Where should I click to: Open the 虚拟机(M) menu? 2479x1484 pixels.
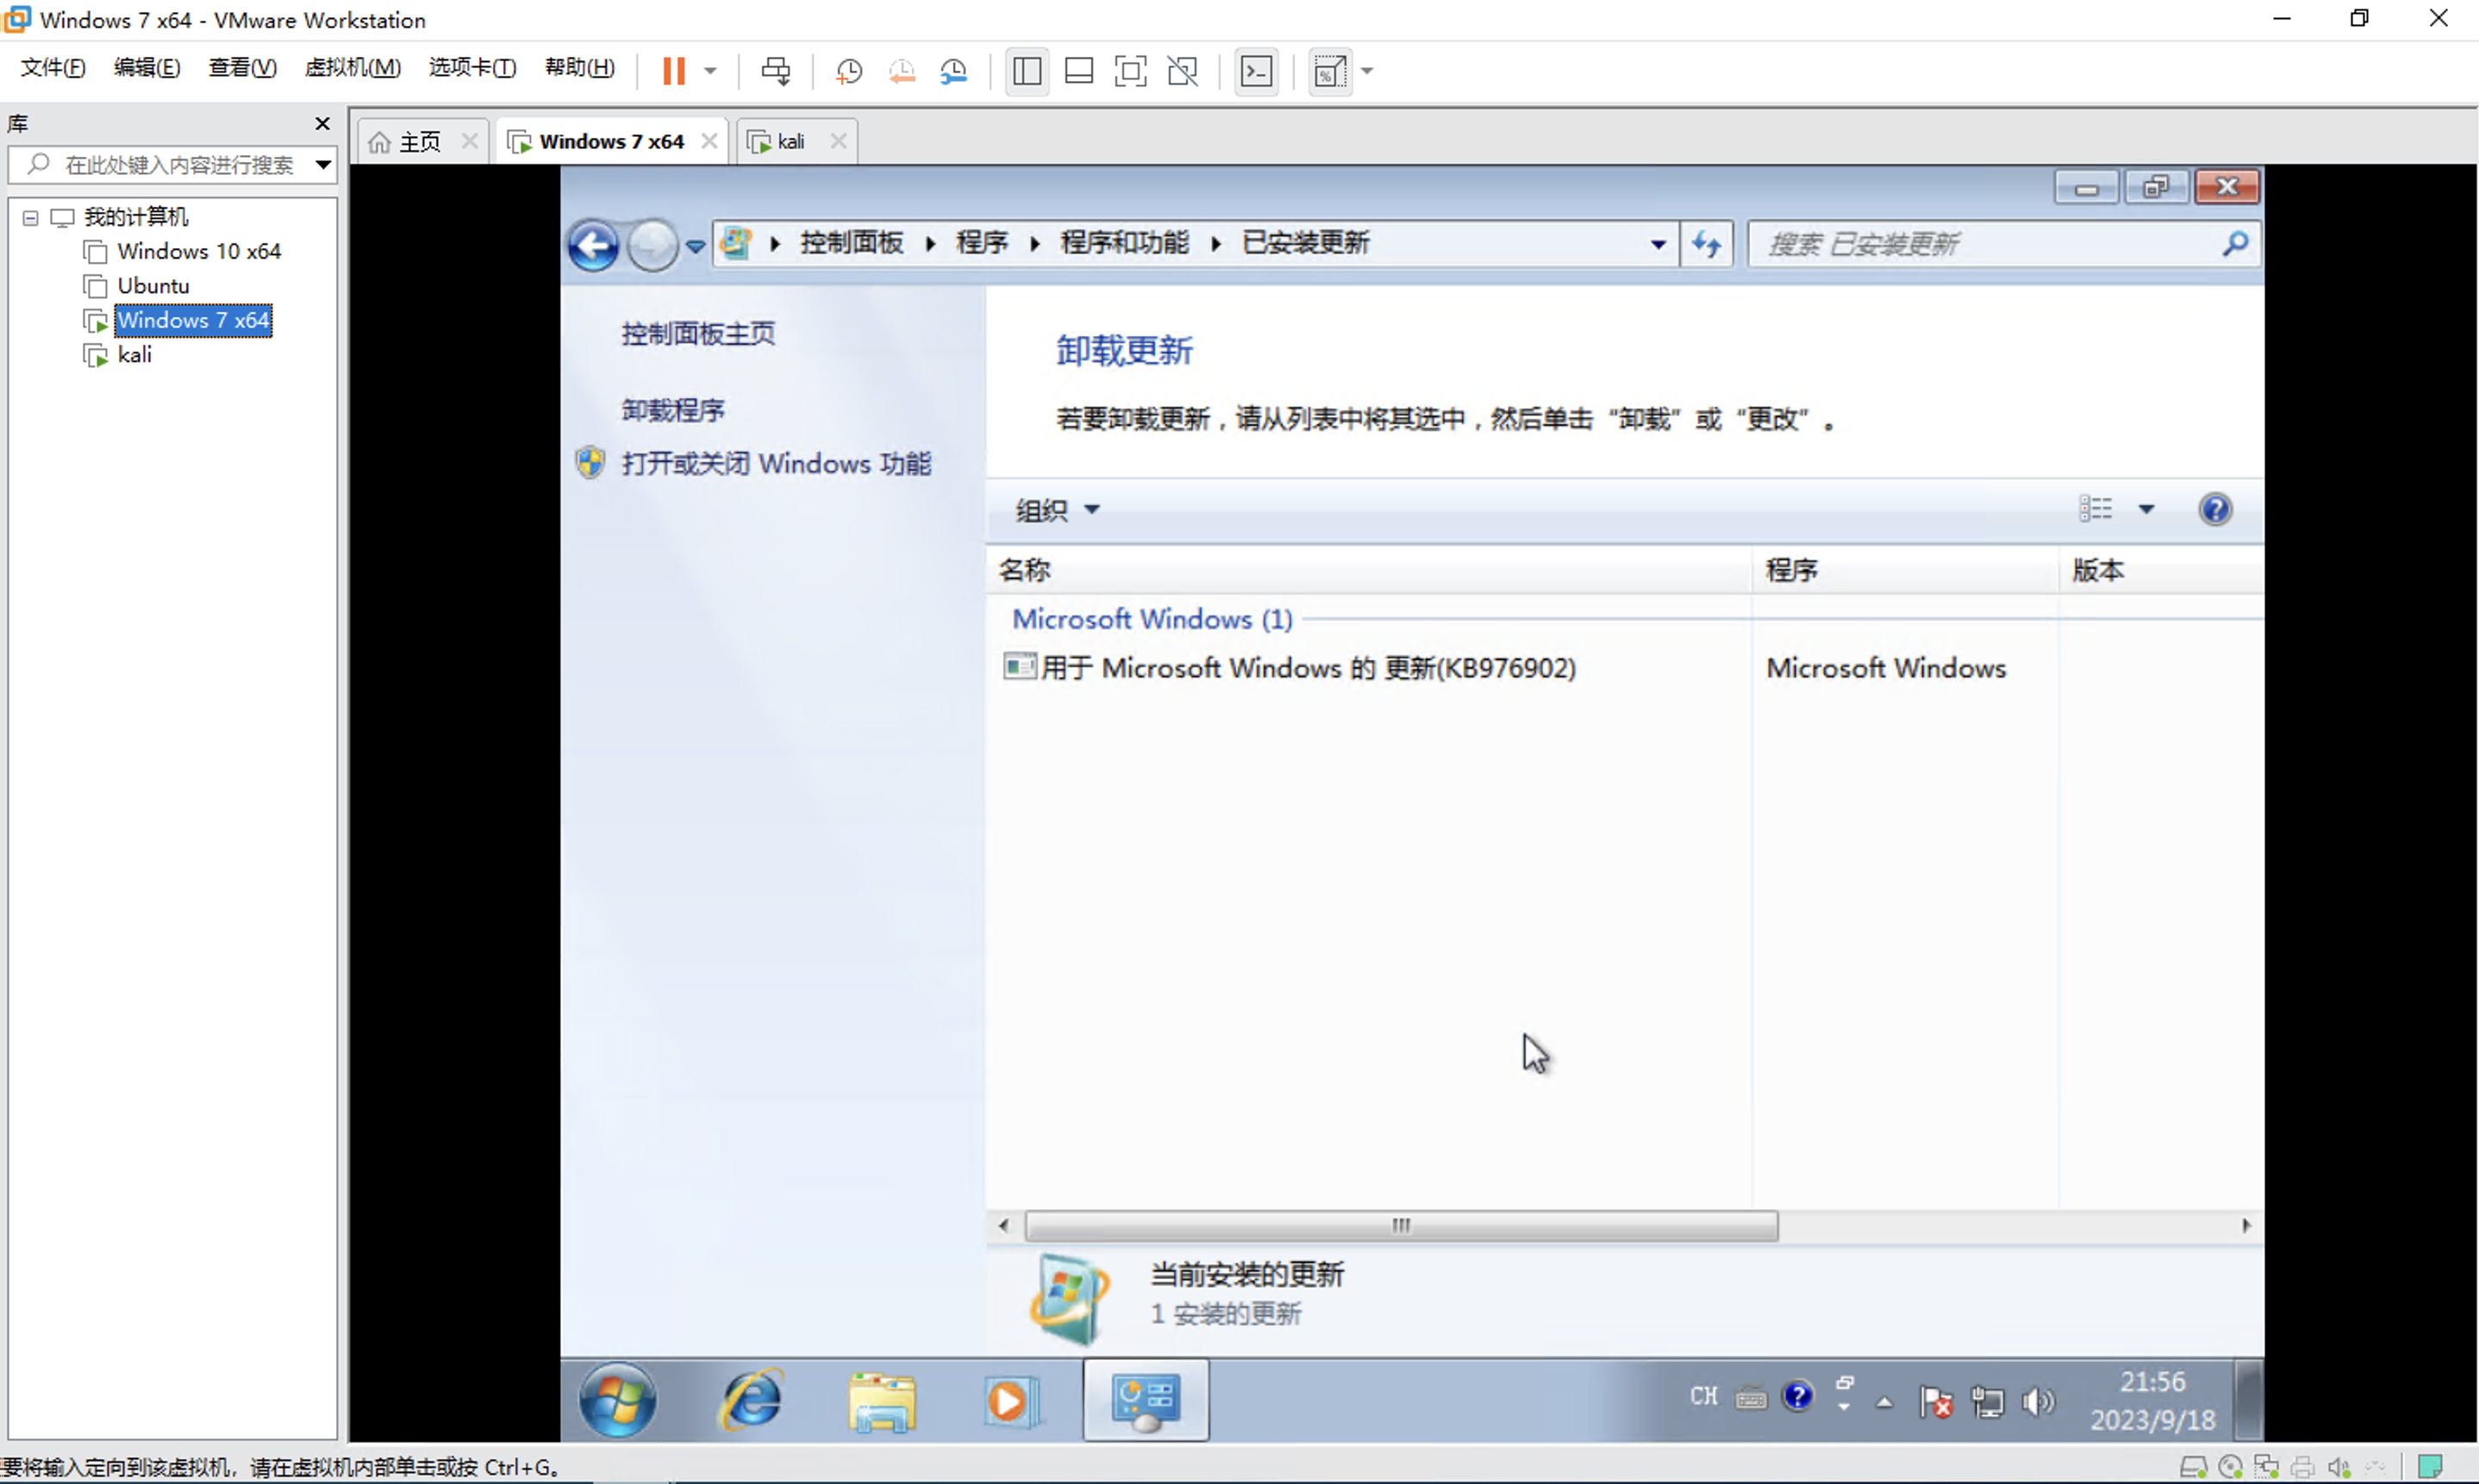[353, 67]
